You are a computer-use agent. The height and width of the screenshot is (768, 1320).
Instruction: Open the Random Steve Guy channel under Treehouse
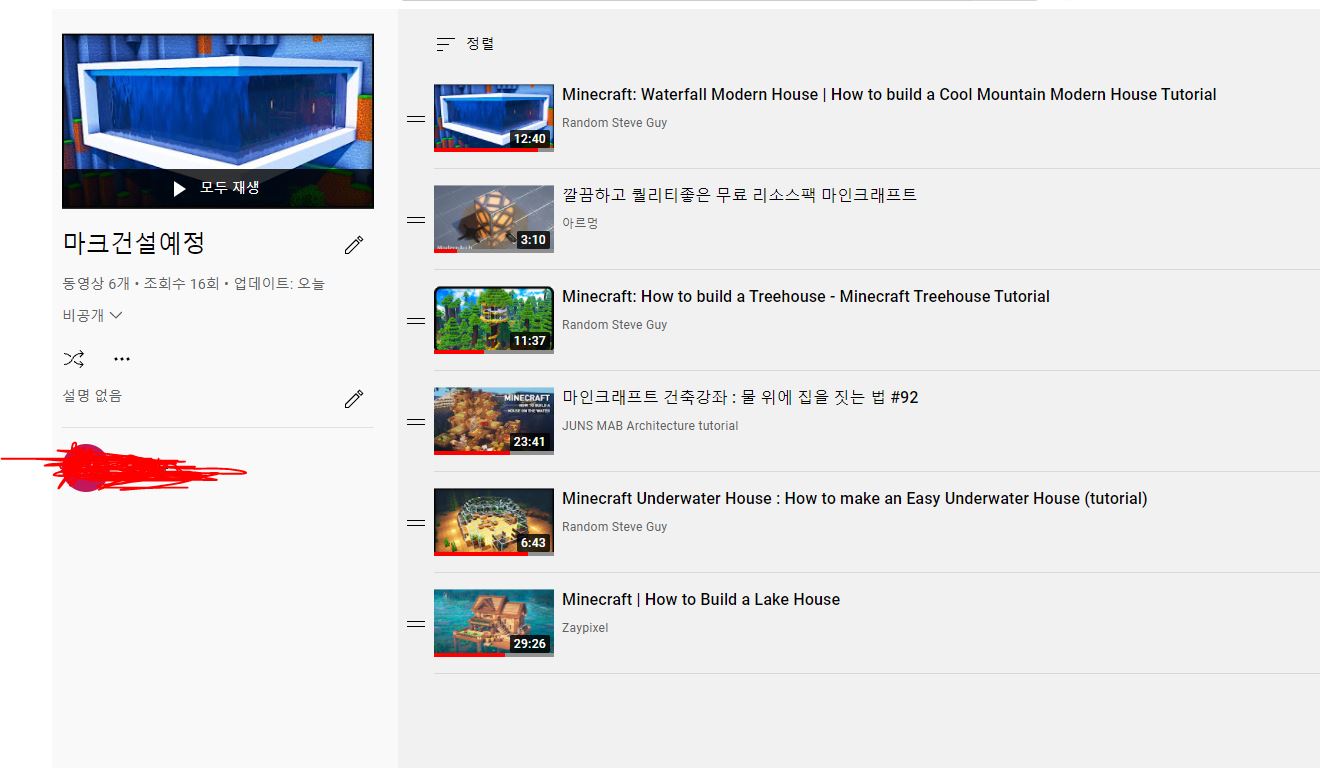pos(614,325)
